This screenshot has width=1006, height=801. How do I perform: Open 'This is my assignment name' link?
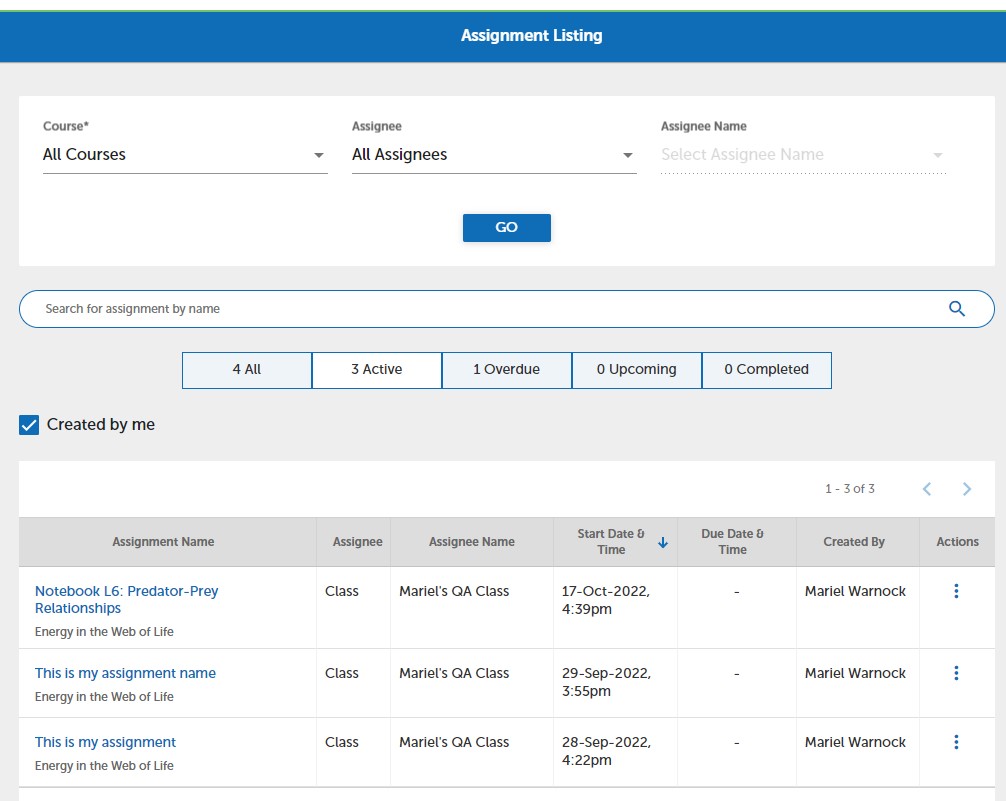(125, 673)
